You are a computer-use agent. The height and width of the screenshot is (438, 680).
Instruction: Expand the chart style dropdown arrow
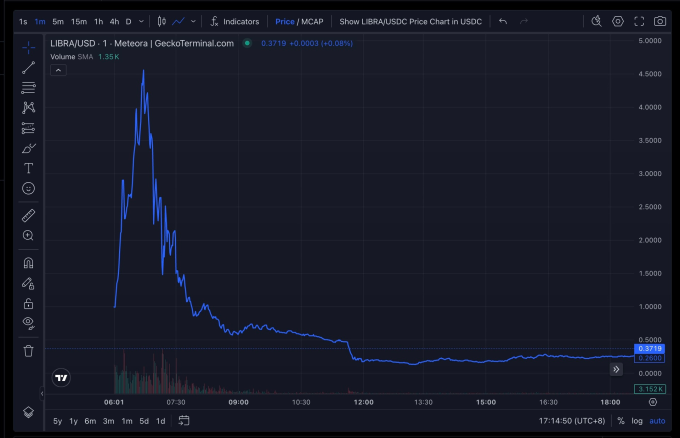point(193,21)
